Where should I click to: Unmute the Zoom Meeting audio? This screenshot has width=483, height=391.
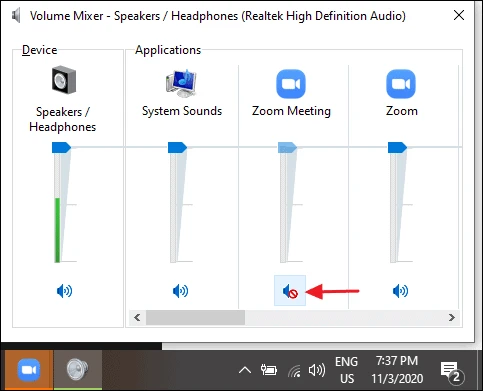(290, 291)
